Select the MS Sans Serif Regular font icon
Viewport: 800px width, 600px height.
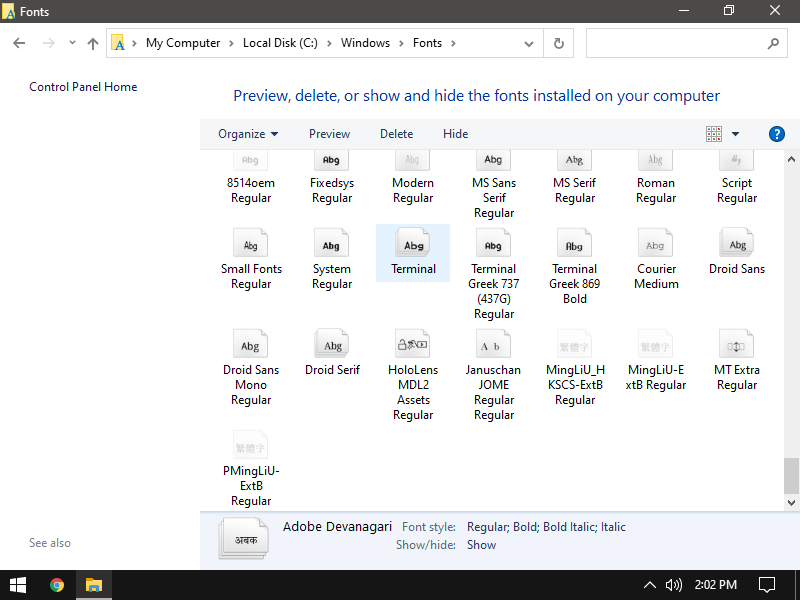493,161
